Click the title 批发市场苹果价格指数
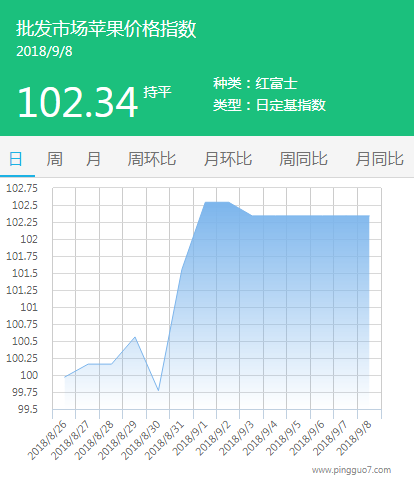The image size is (414, 482). tap(106, 29)
